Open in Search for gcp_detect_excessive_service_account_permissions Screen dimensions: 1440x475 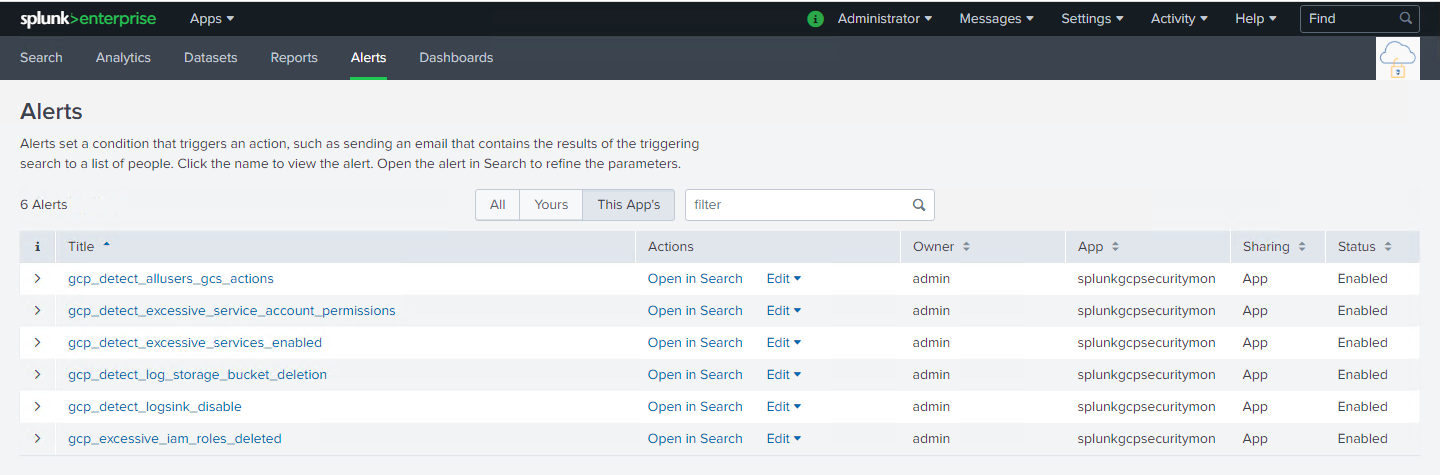[x=695, y=311]
